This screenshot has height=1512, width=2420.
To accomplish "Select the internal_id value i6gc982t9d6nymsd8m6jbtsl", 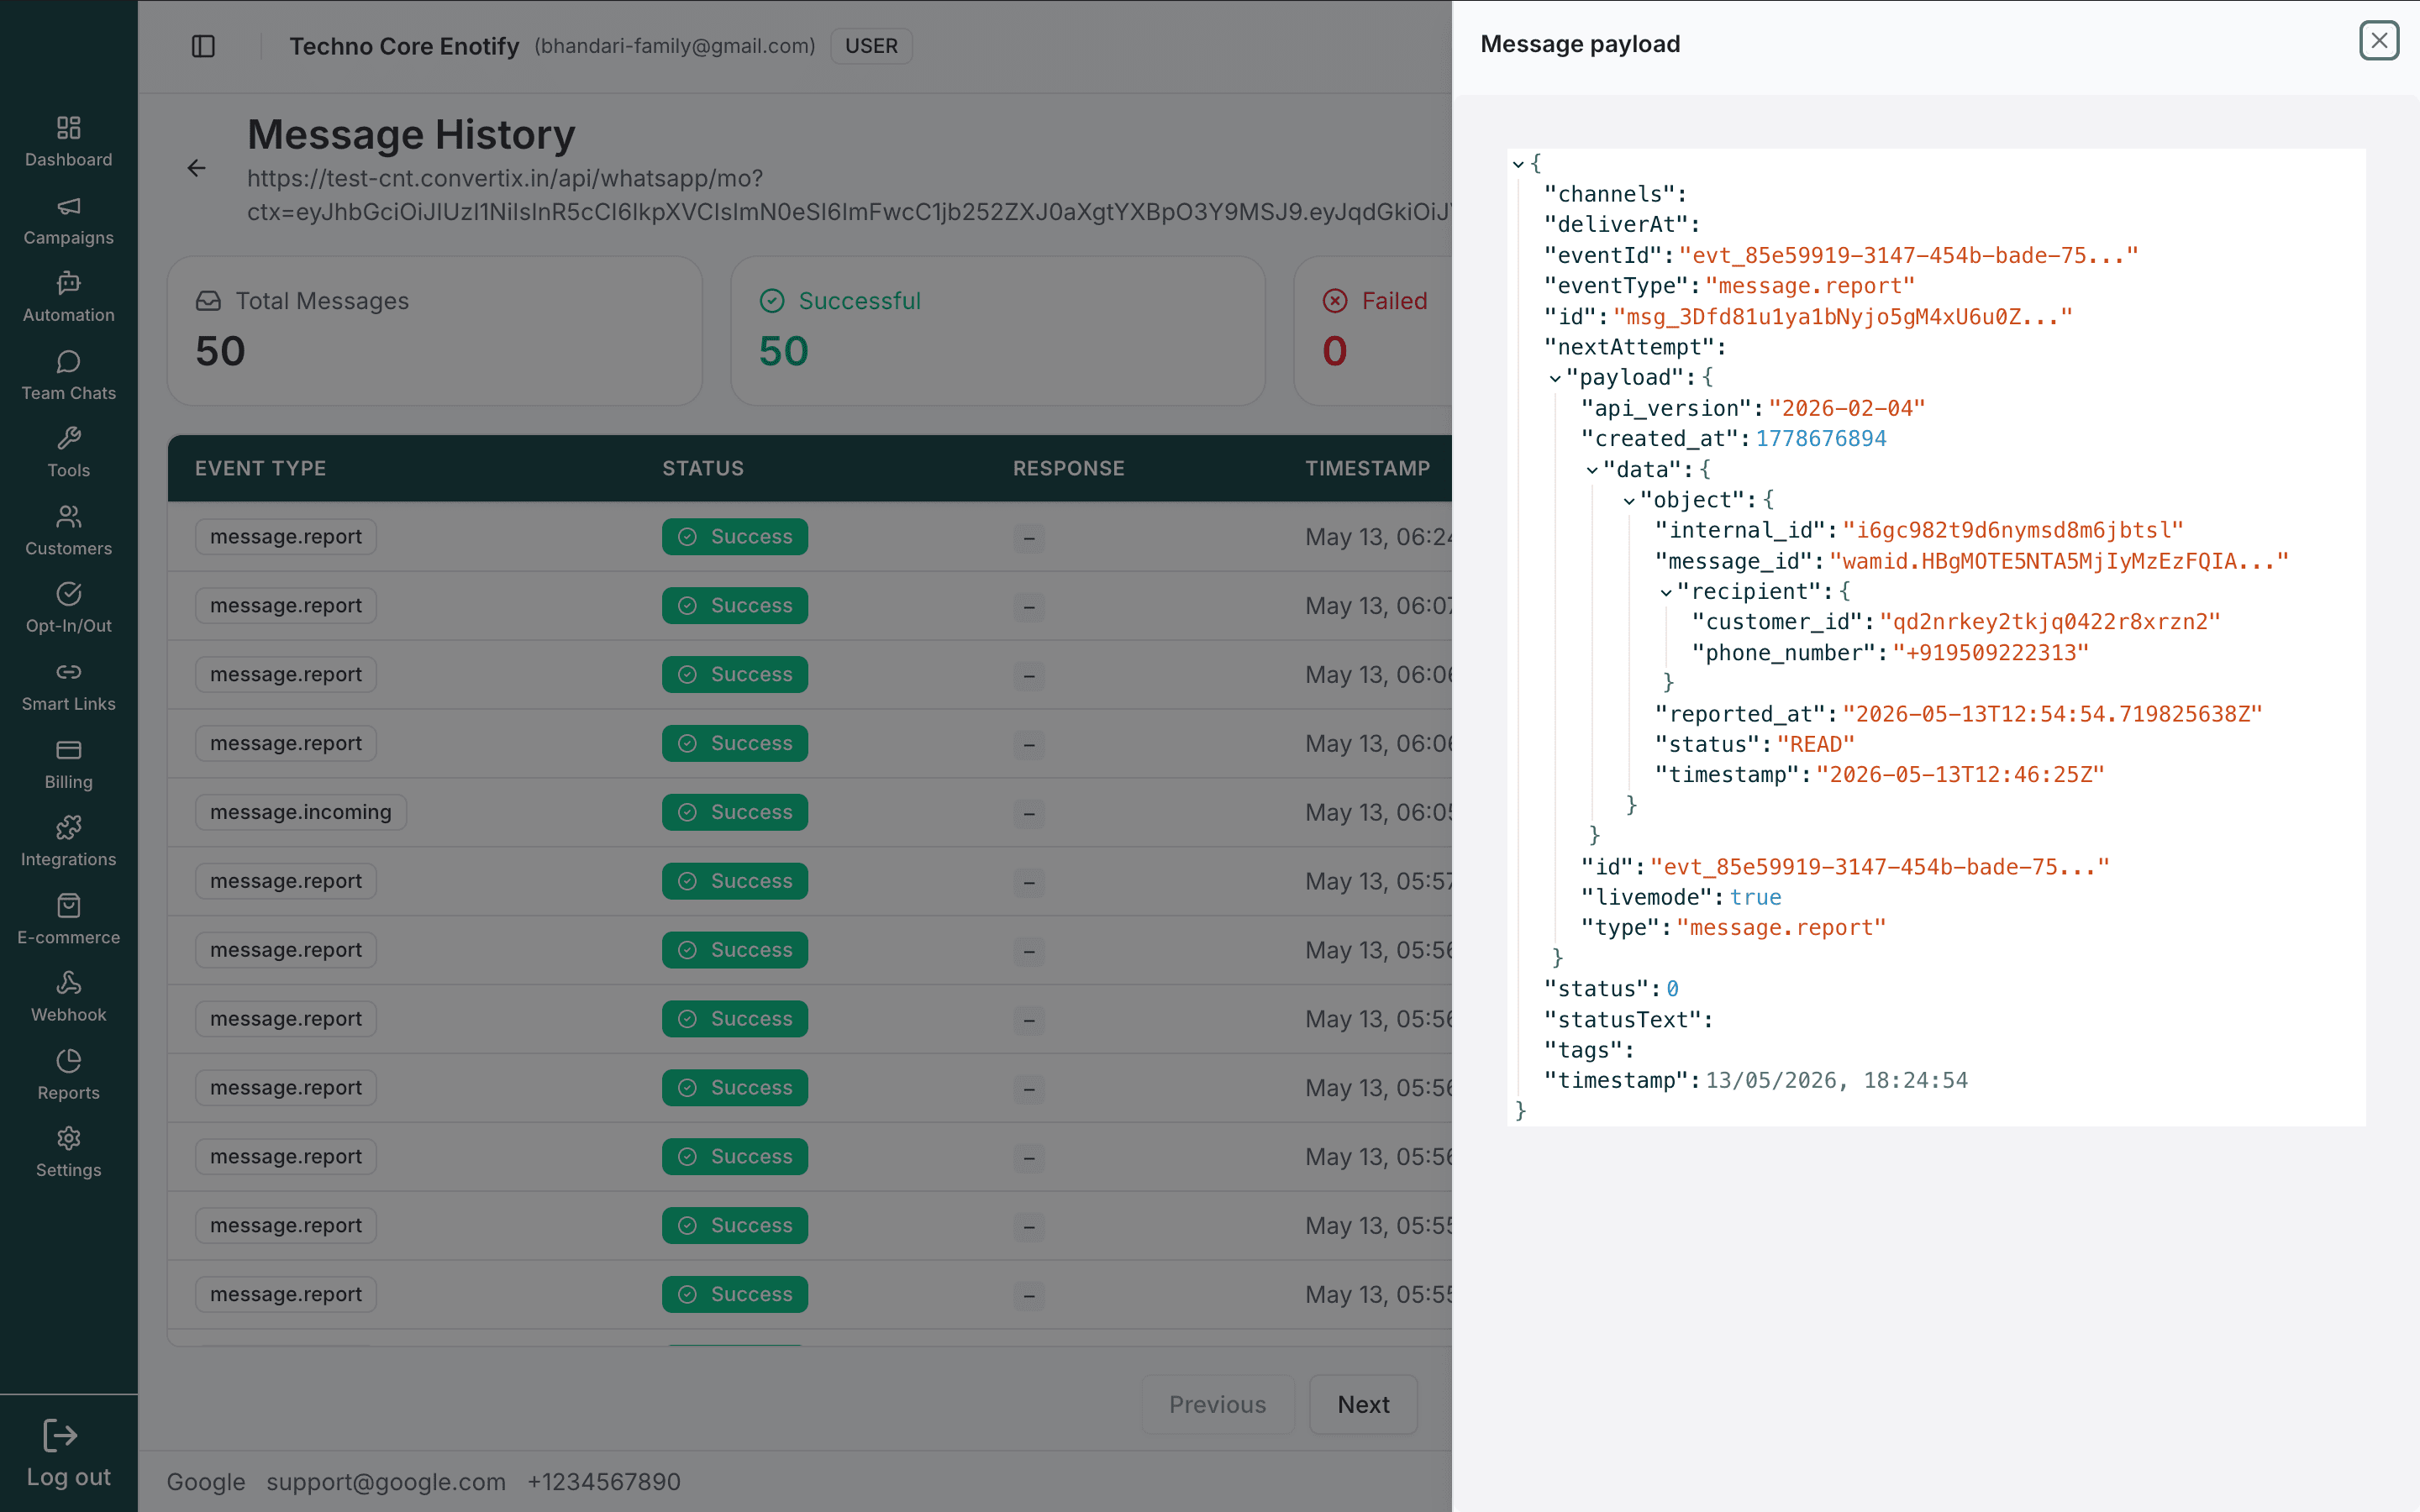I will [x=2013, y=530].
